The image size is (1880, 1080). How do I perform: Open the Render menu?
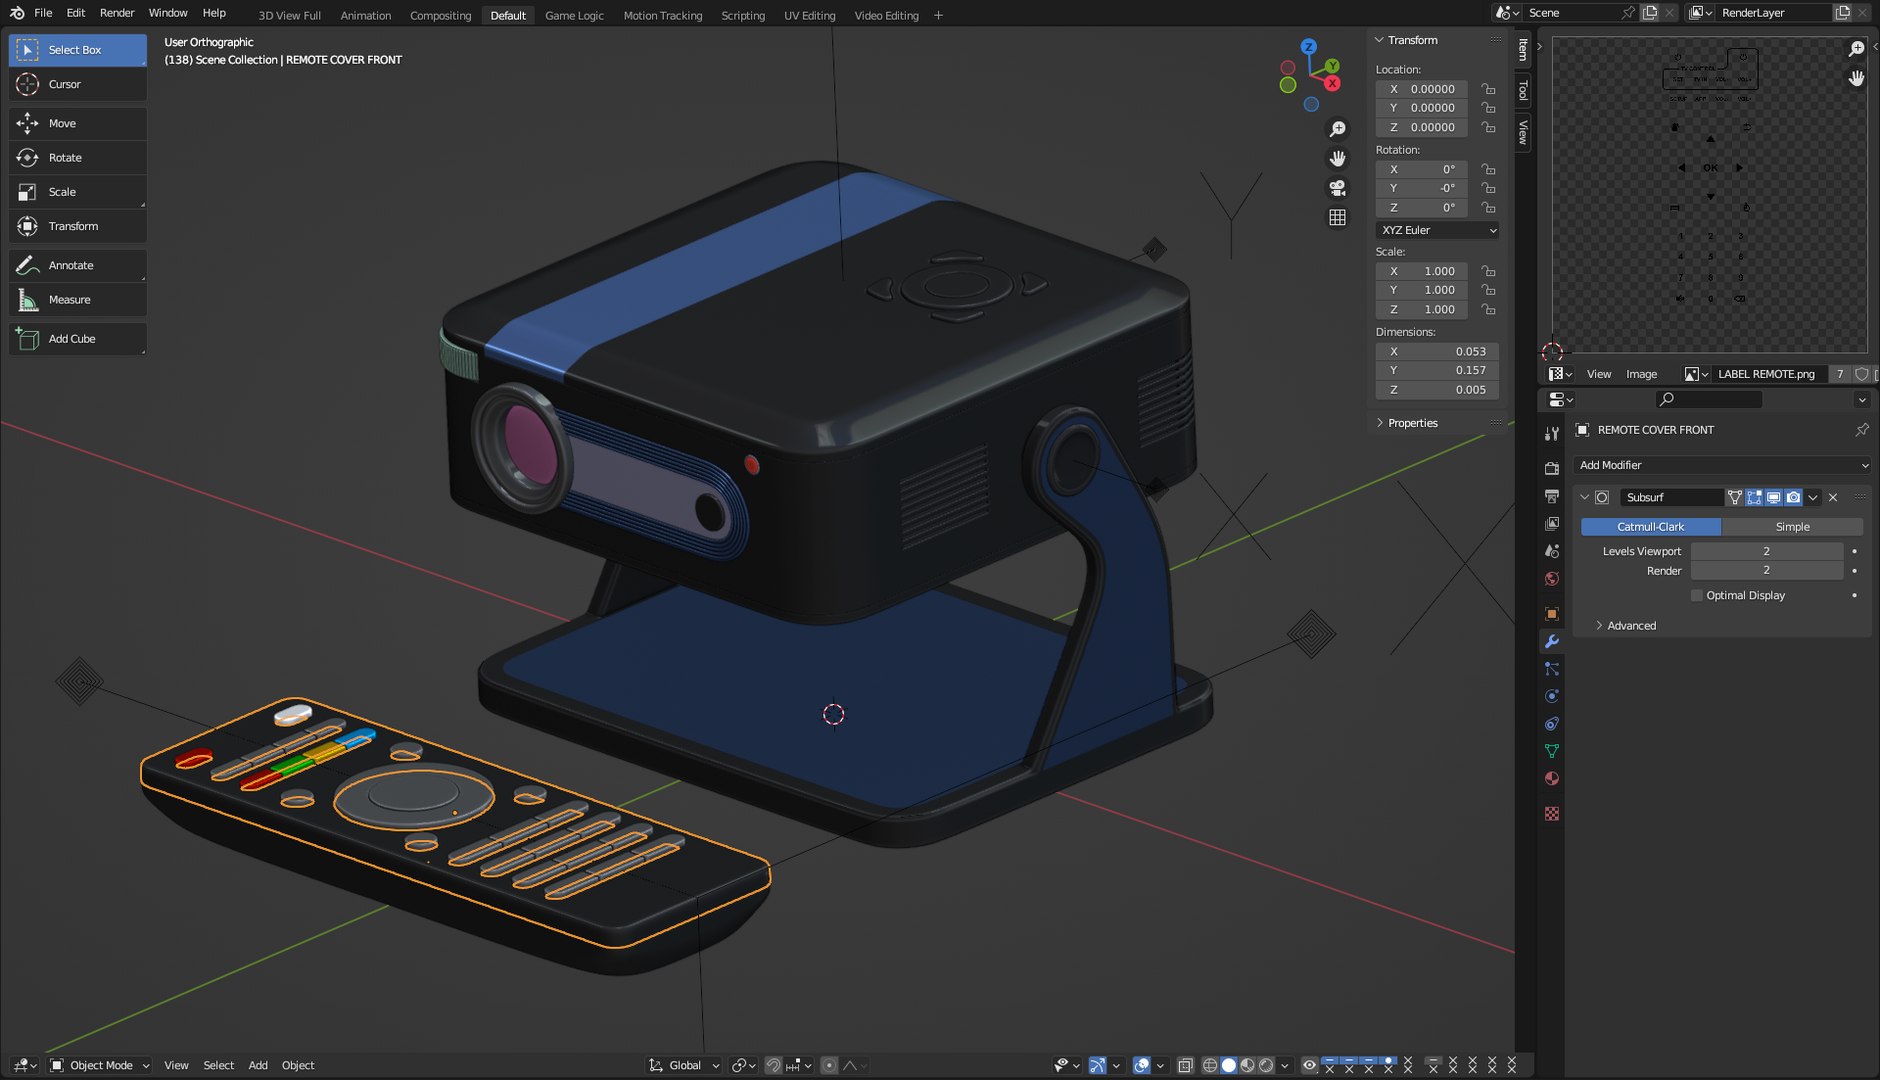pyautogui.click(x=117, y=13)
